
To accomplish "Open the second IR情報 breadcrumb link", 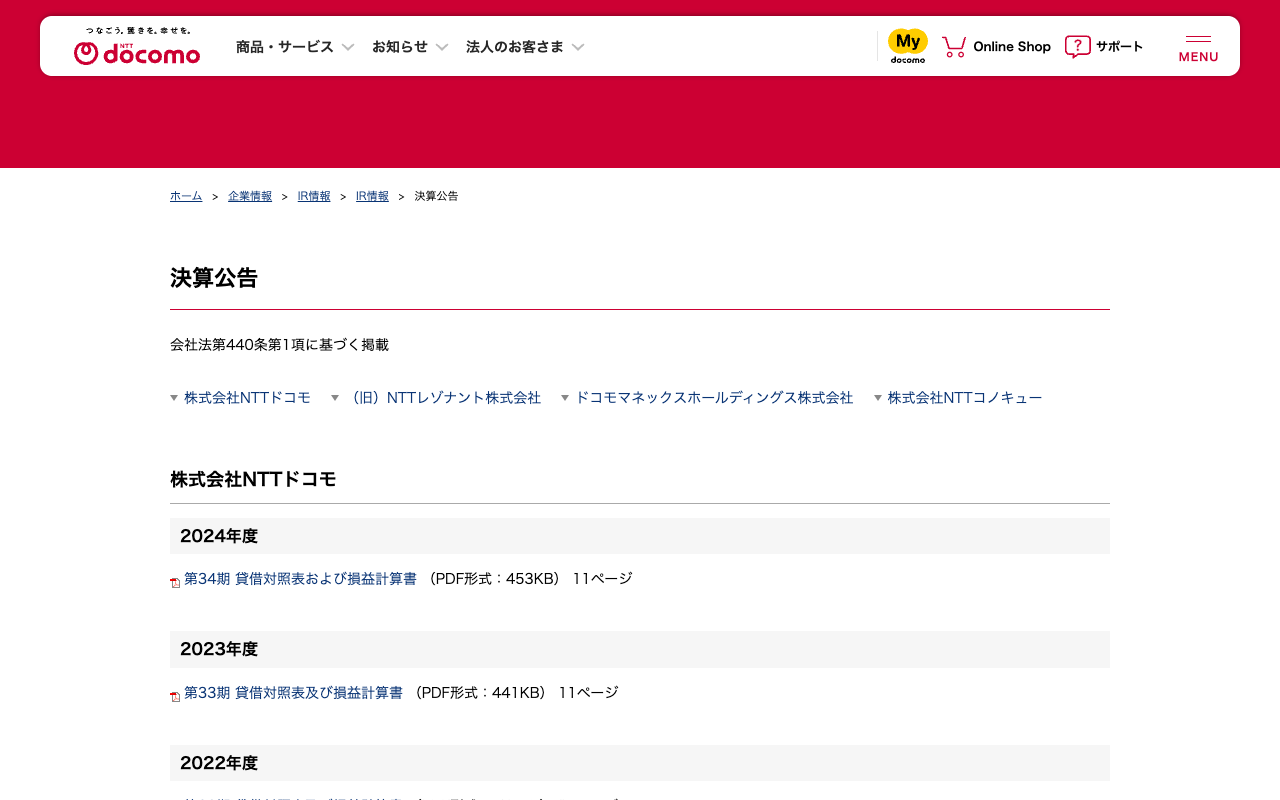I will 372,196.
